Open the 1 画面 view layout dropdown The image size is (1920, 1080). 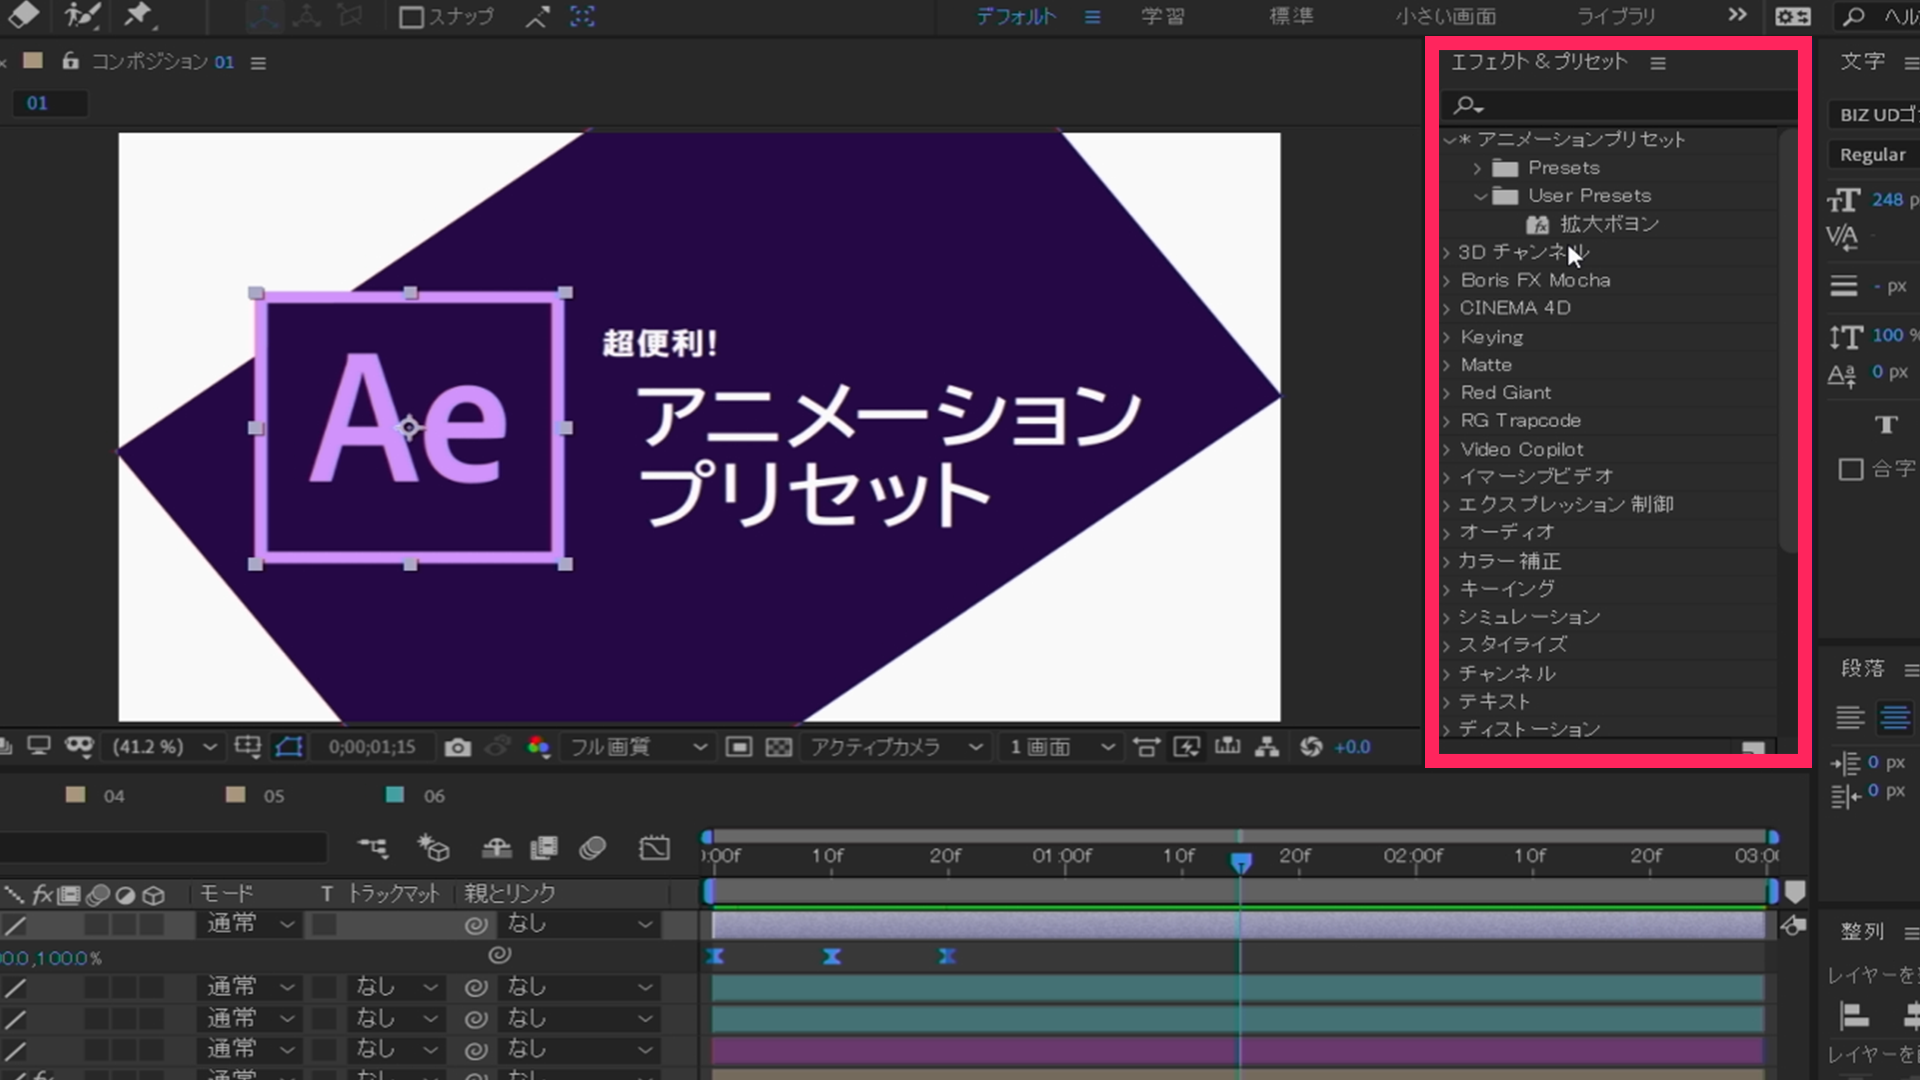(1060, 747)
